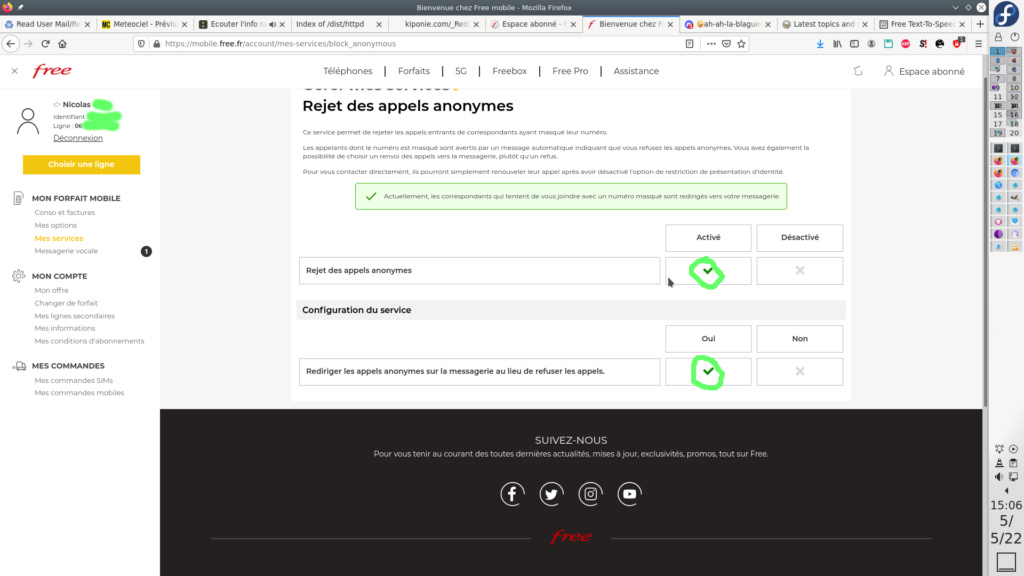1024x576 pixels.
Task: Open Mes lignes secondaires link
Action: 74,316
